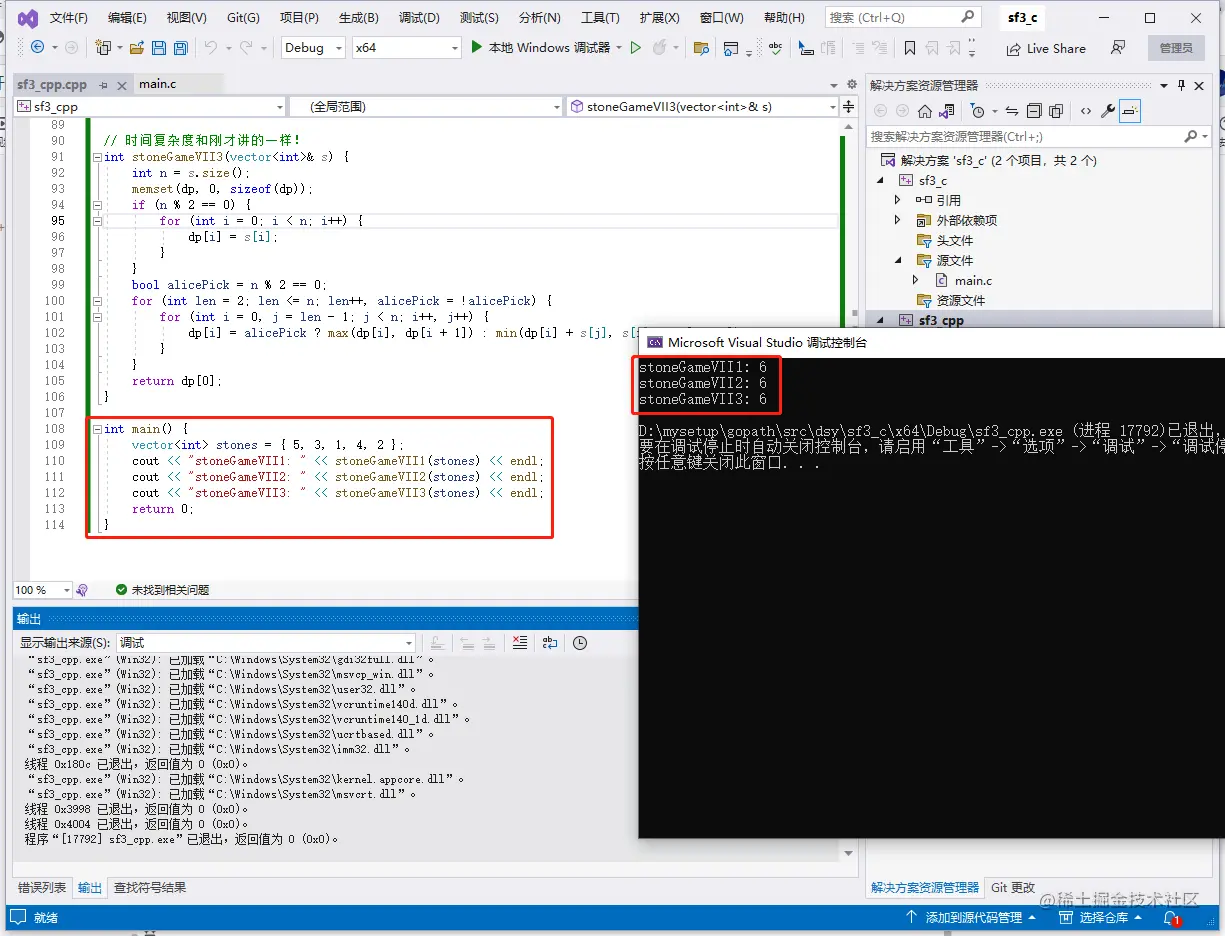
Task: Expand the 引用 references node
Action: coord(897,200)
